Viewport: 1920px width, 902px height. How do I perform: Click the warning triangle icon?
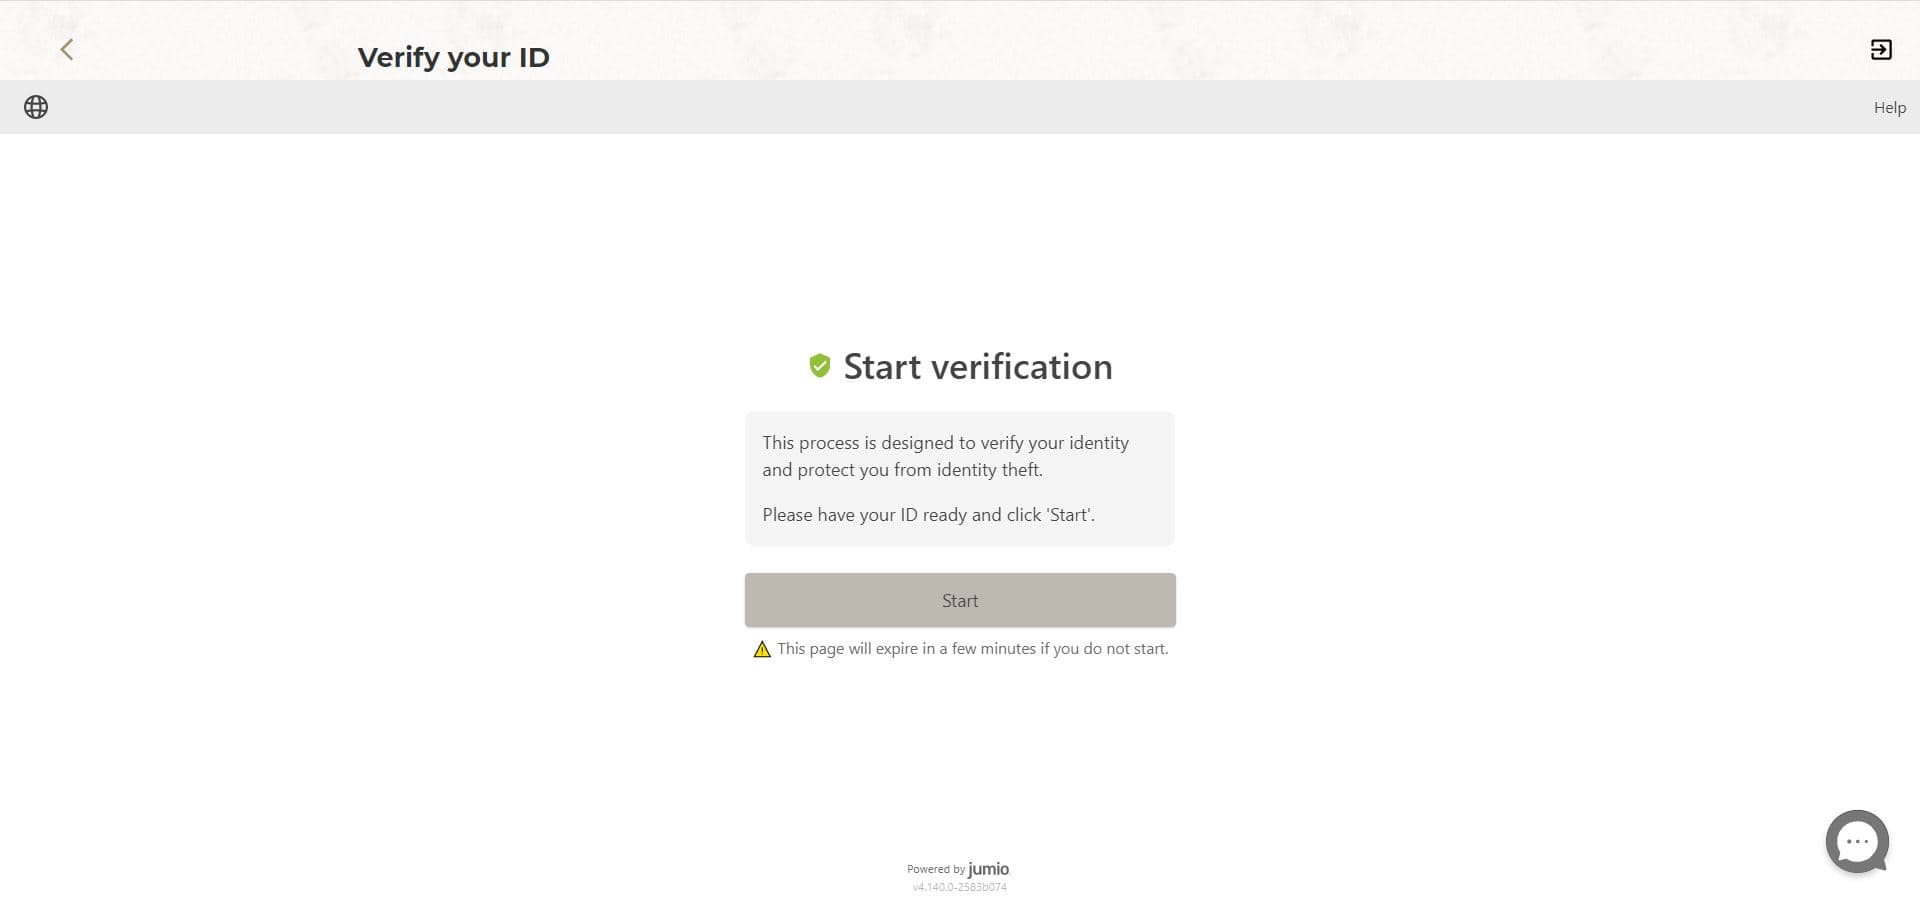click(763, 648)
